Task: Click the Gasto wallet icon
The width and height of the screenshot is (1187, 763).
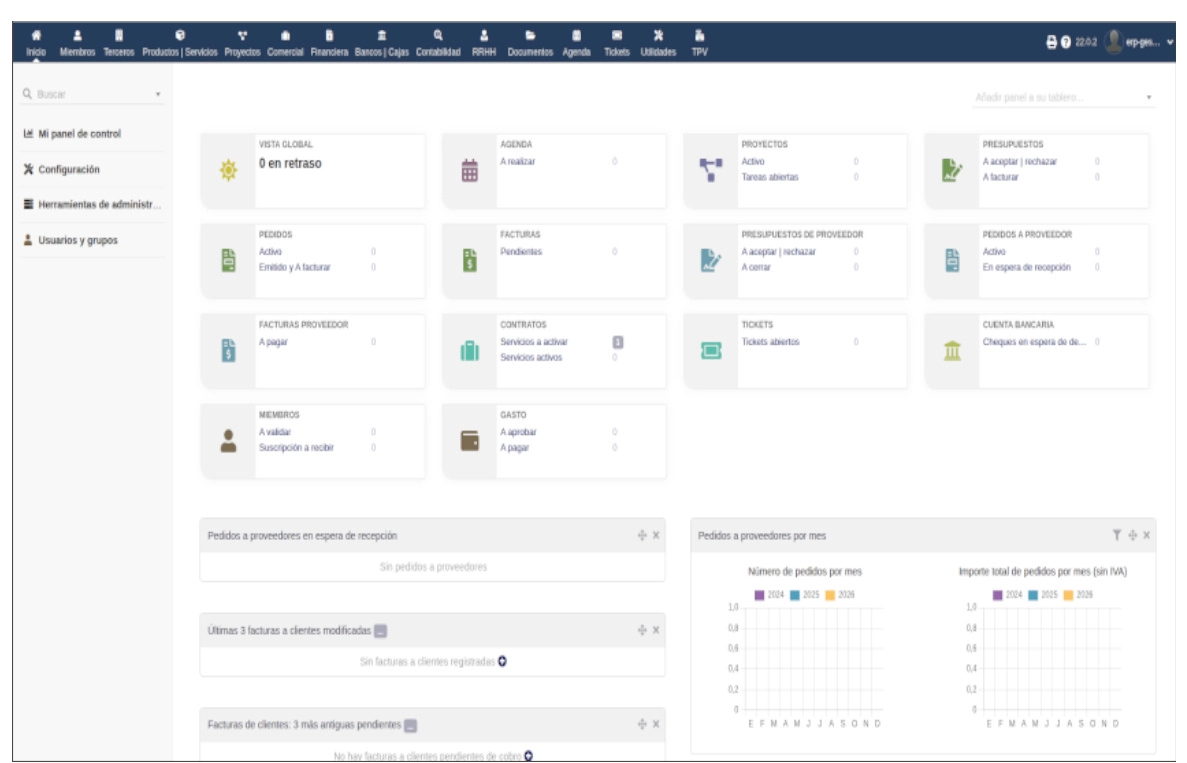Action: tap(469, 441)
